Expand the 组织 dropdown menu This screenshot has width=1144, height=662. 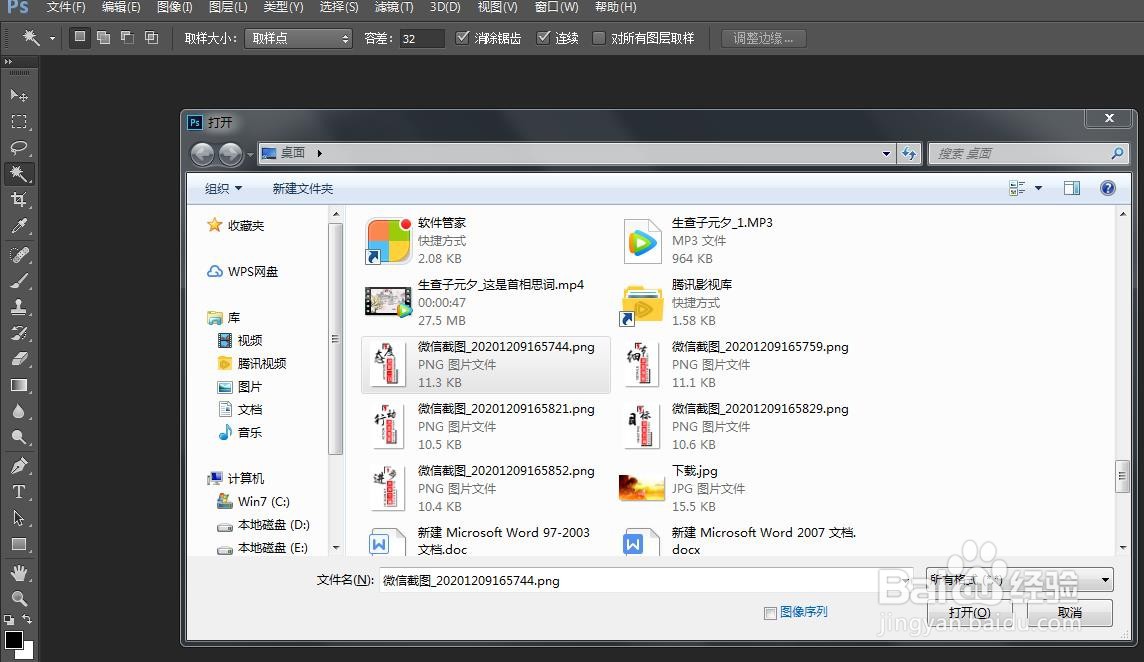point(223,188)
